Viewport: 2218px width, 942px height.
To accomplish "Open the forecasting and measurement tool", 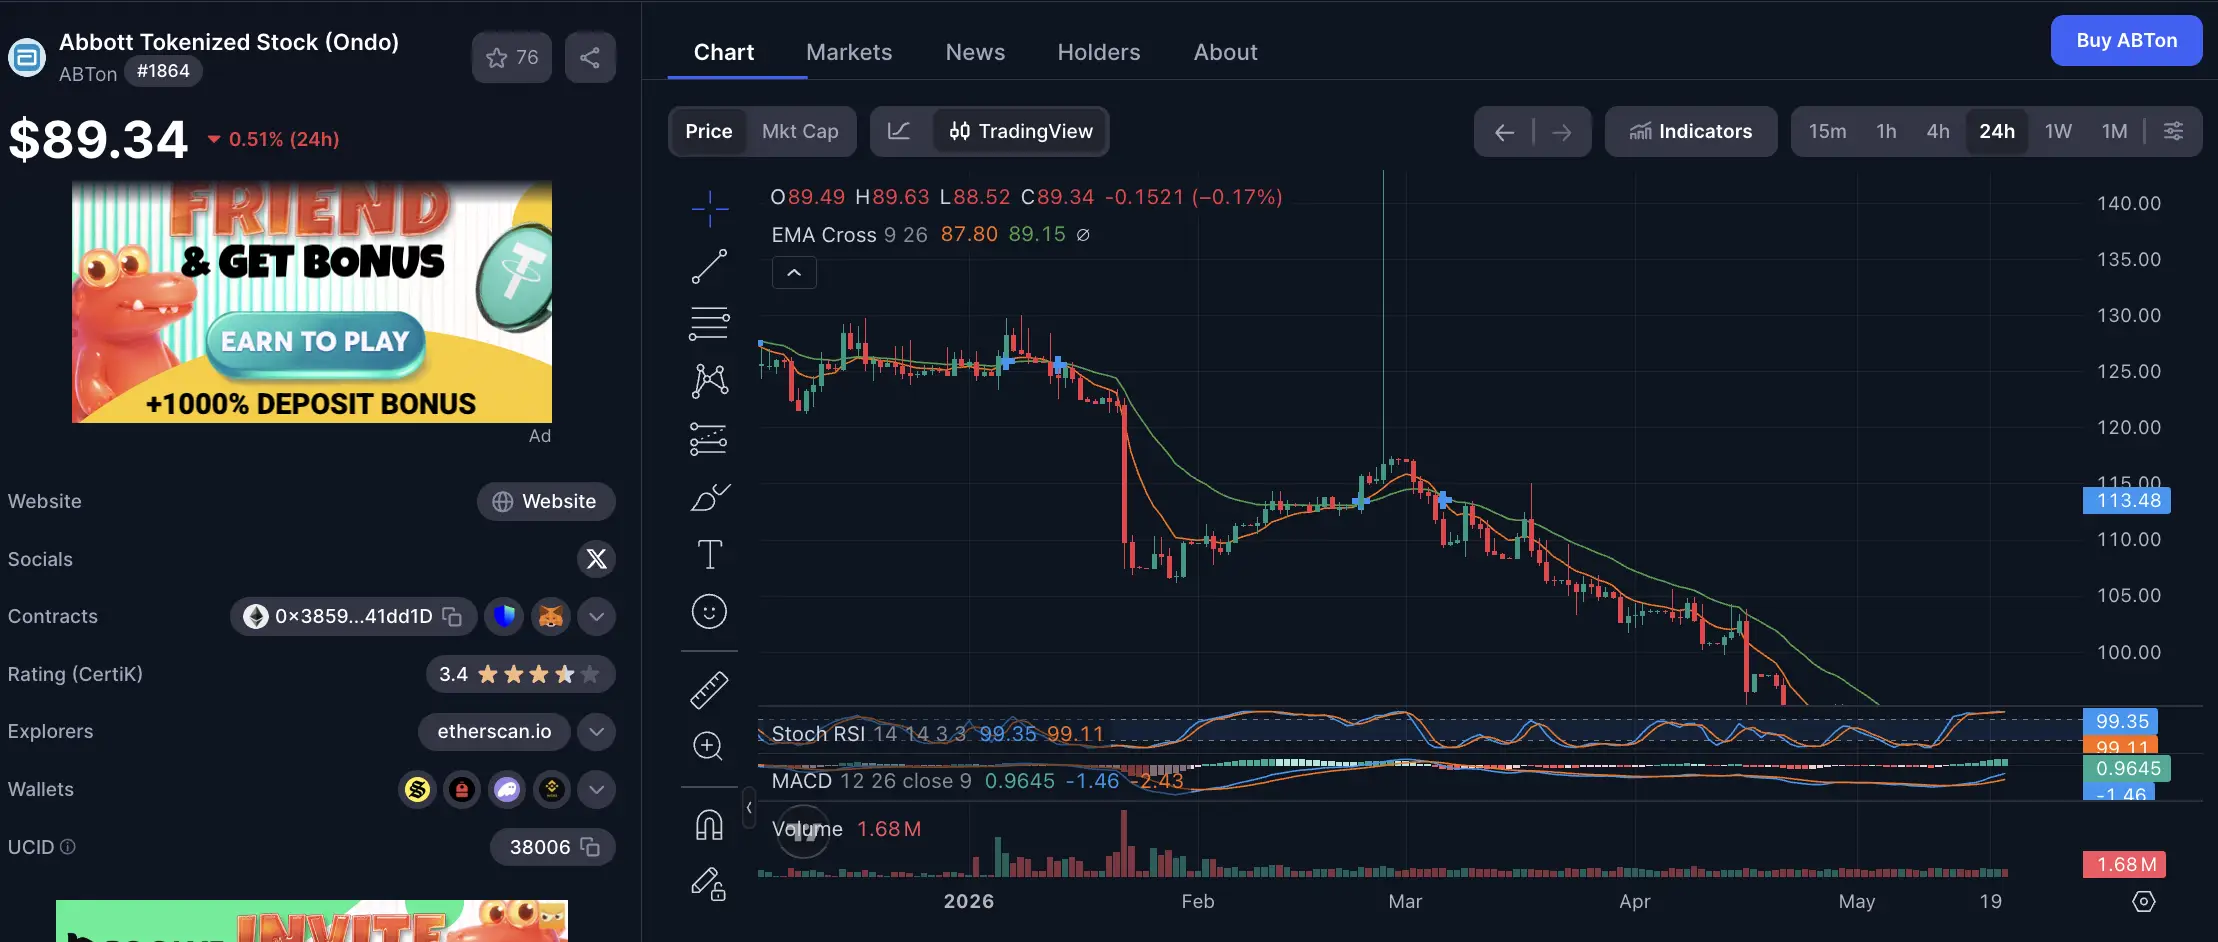I will [x=709, y=439].
